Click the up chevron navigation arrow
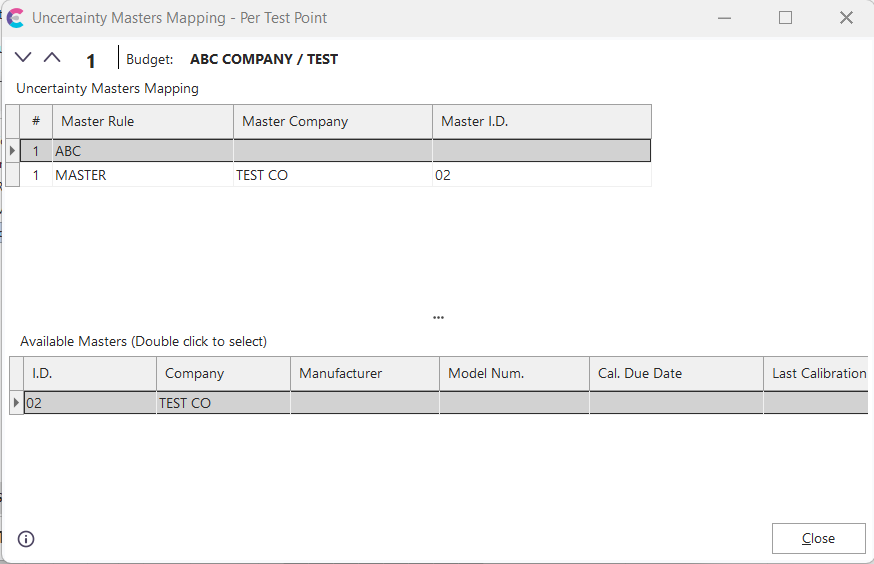Image resolution: width=874 pixels, height=564 pixels. [x=52, y=58]
